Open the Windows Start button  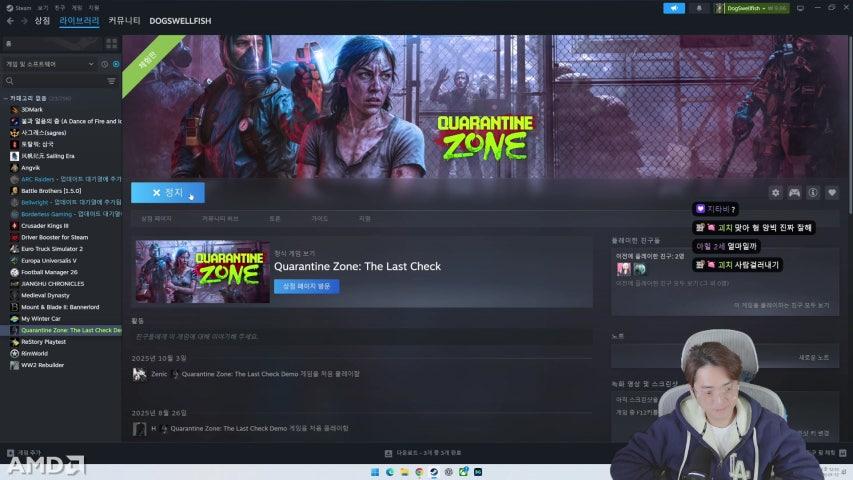[375, 472]
